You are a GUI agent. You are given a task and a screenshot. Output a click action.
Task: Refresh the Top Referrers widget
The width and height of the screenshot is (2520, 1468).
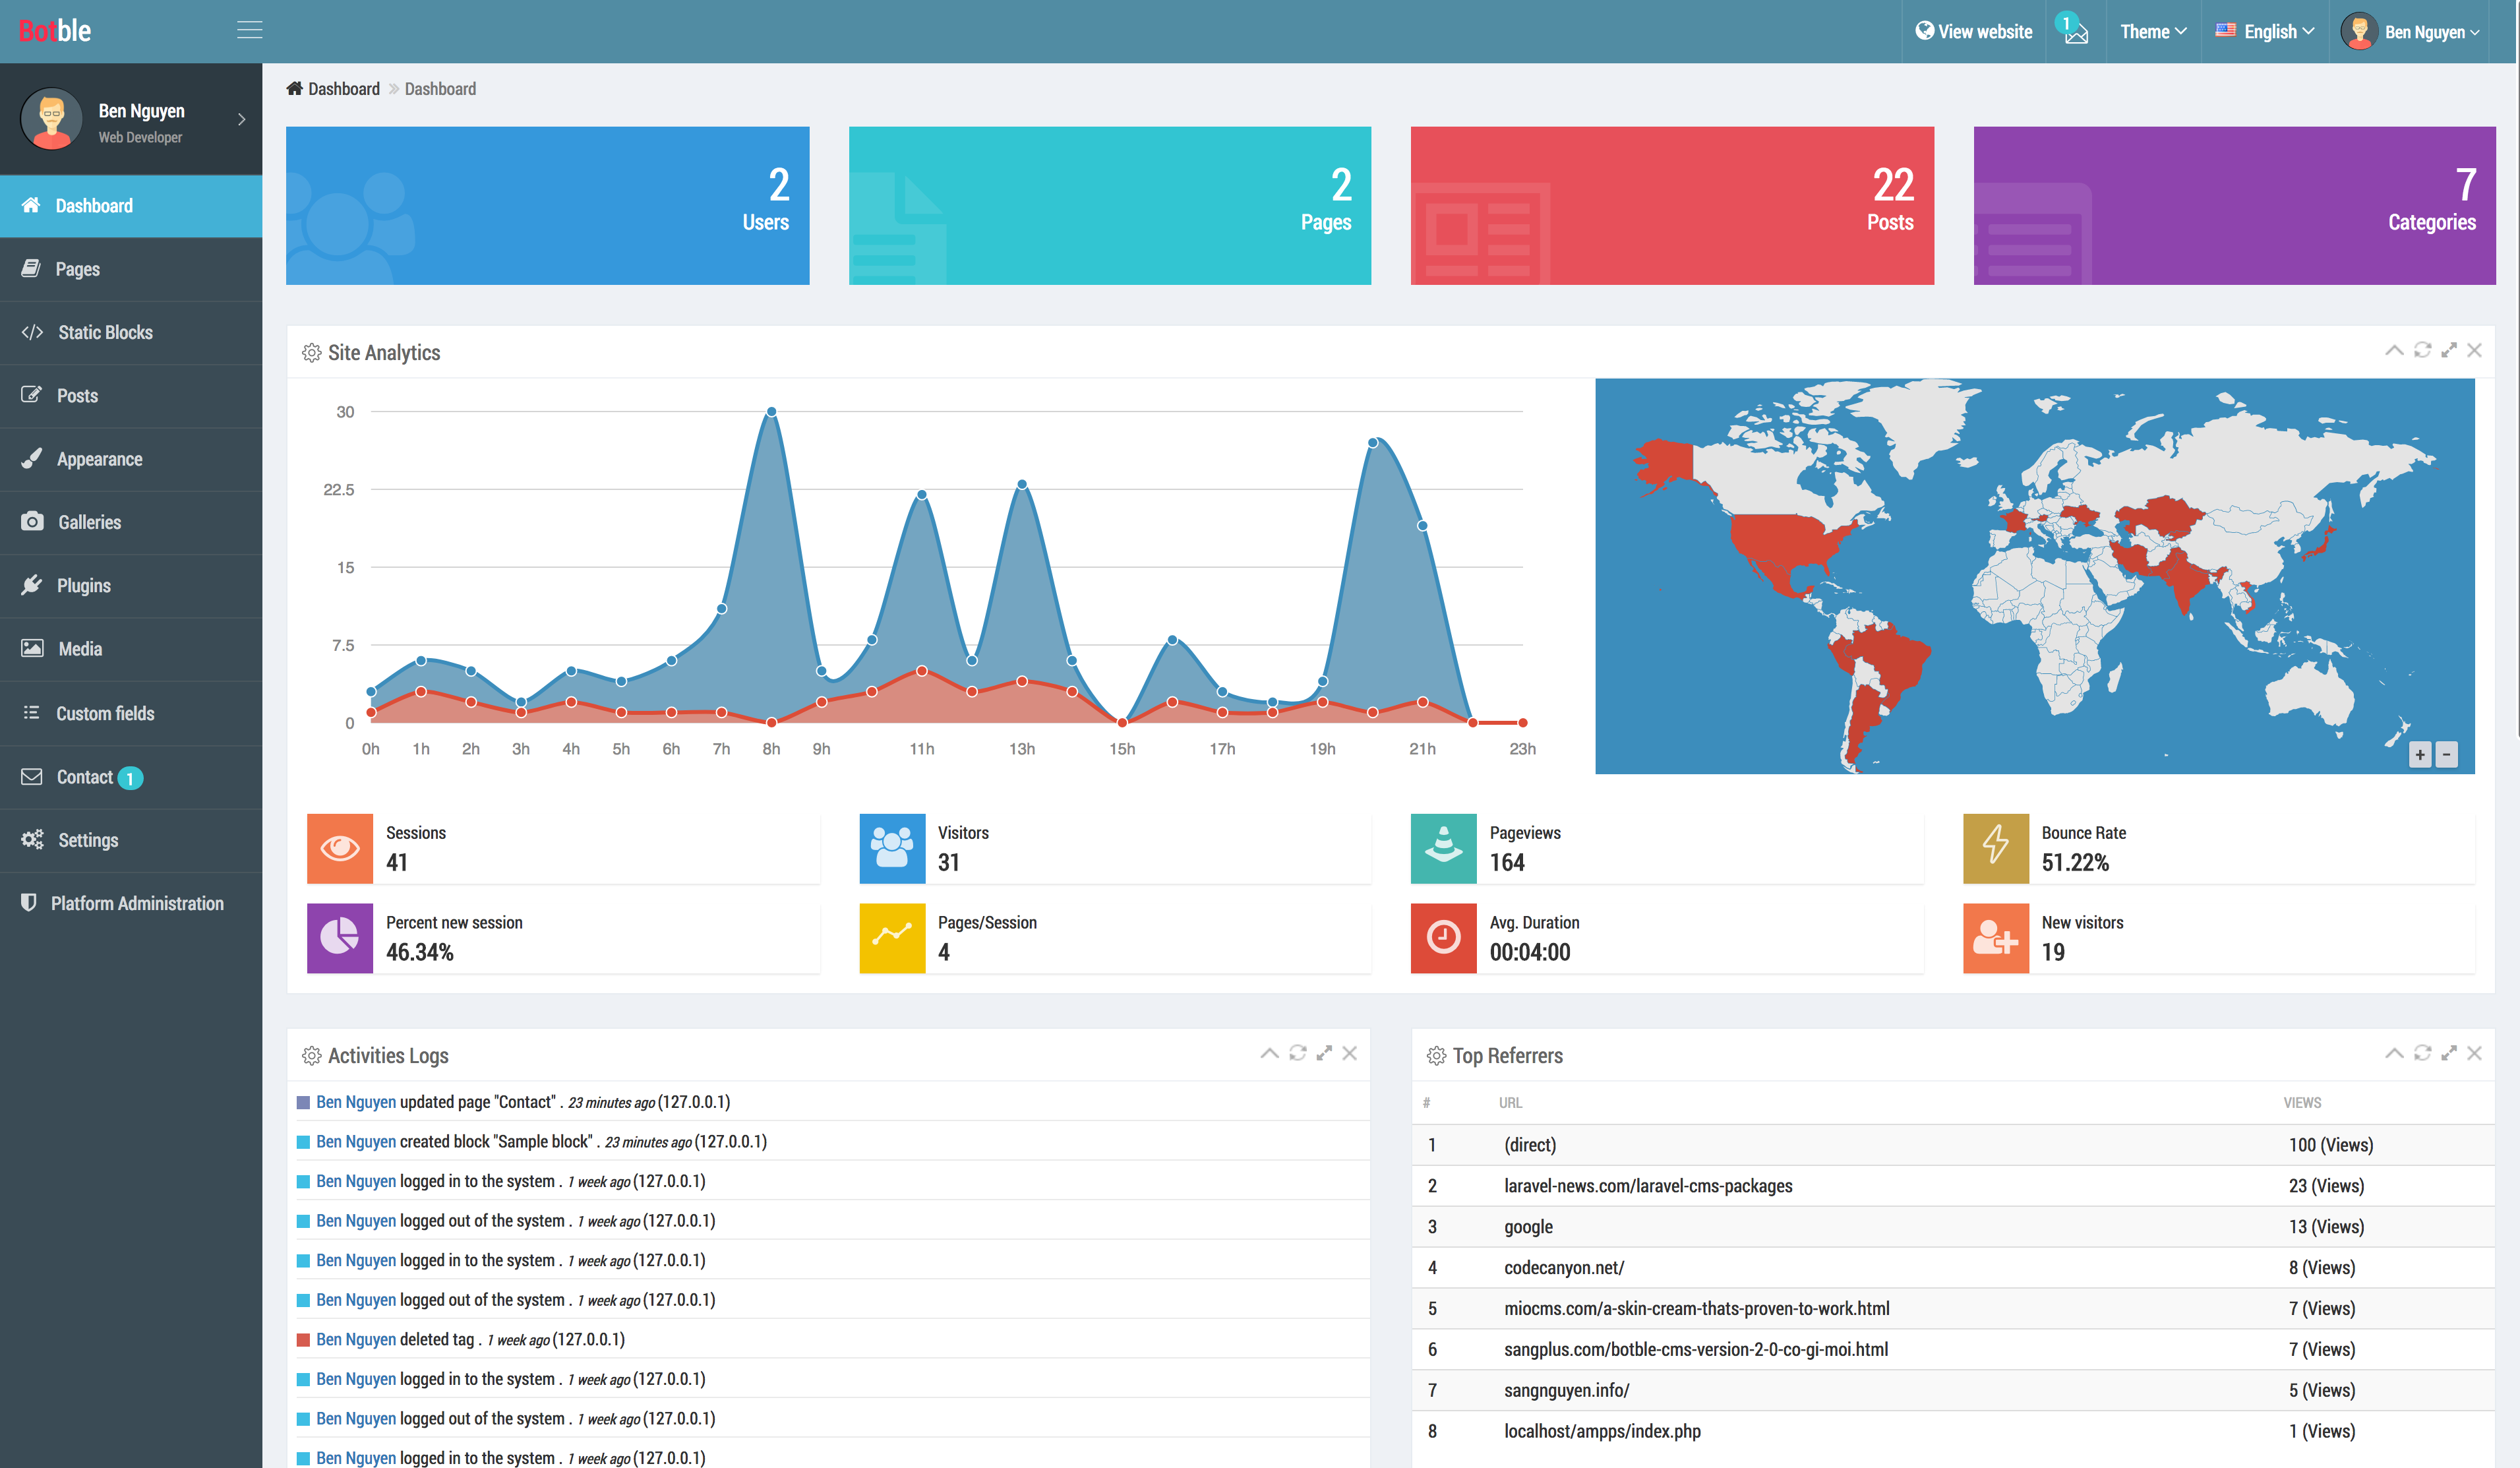click(x=2422, y=1053)
